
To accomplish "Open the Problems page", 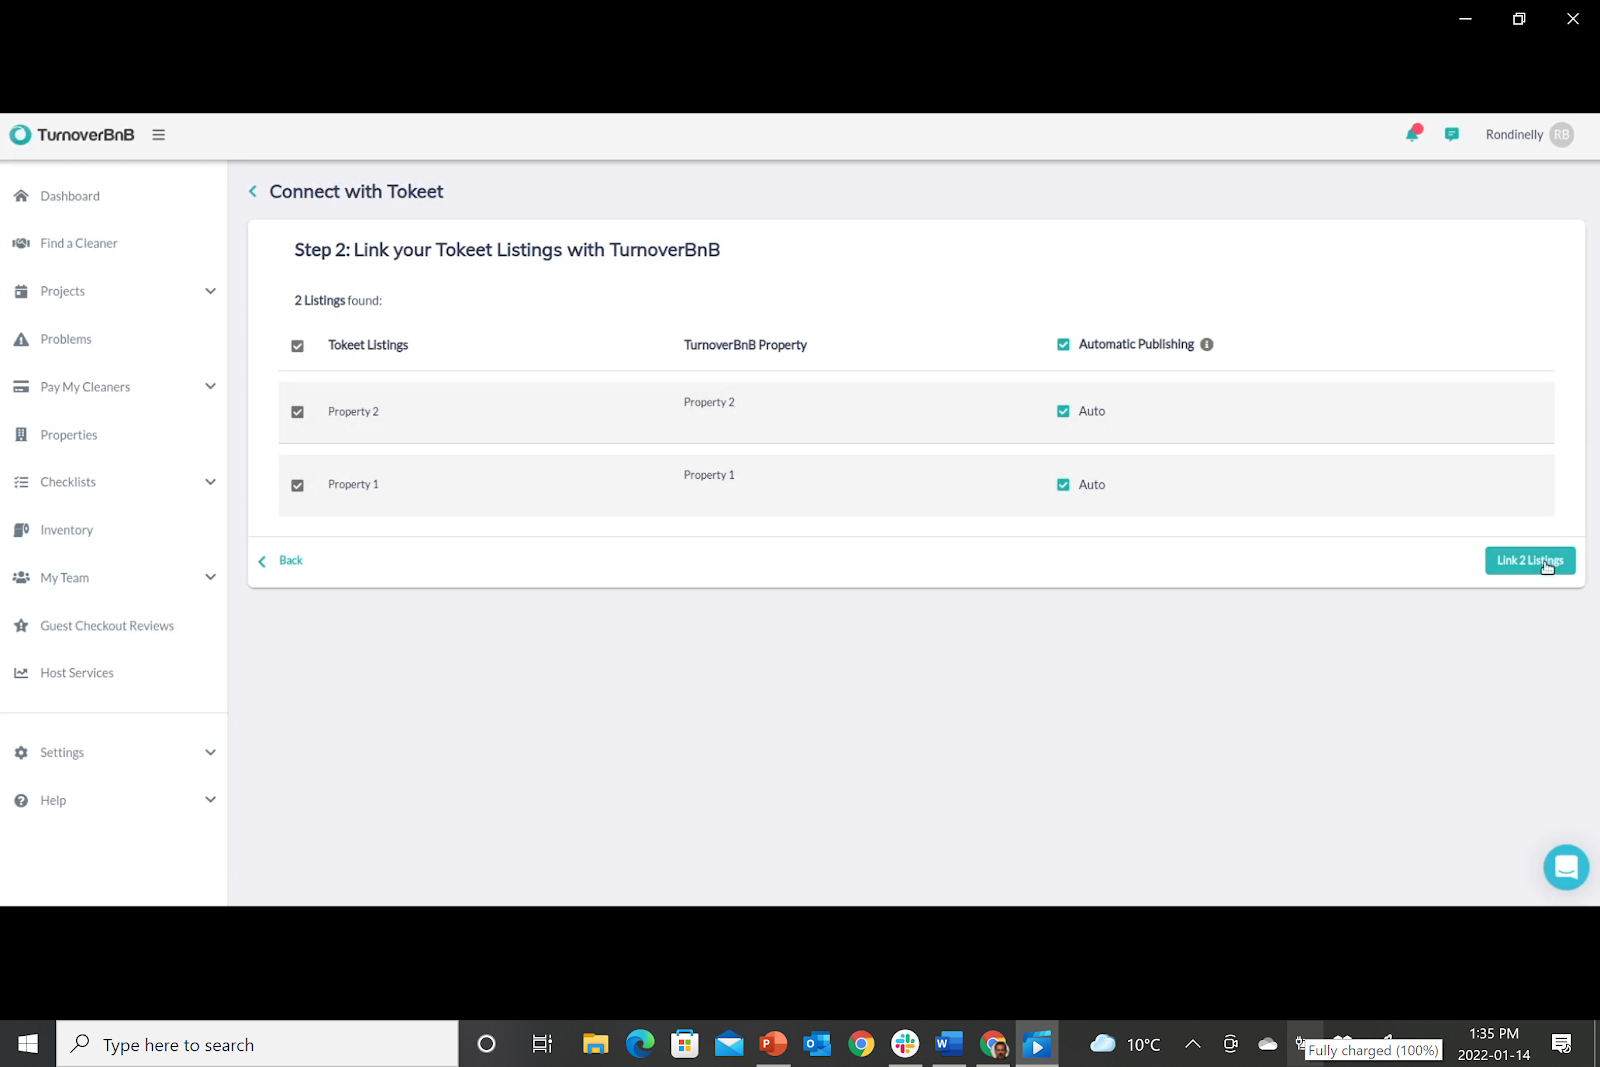I will [x=66, y=339].
